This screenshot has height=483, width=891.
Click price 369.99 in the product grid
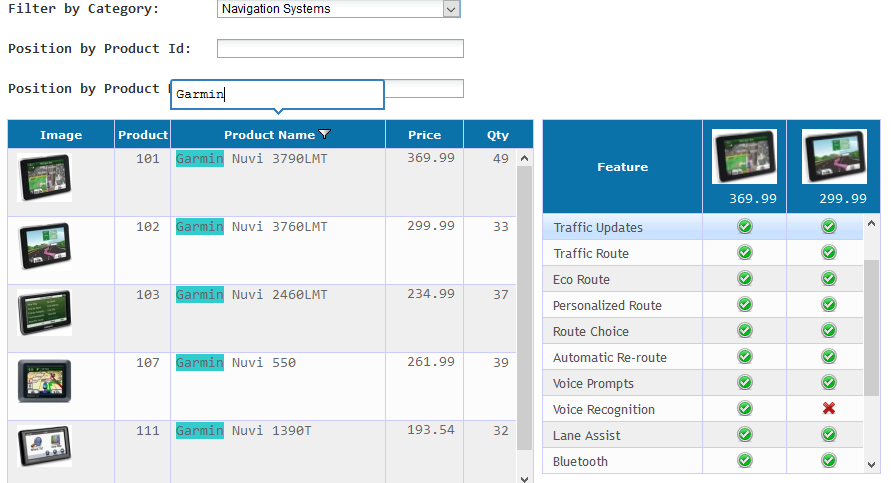[431, 158]
